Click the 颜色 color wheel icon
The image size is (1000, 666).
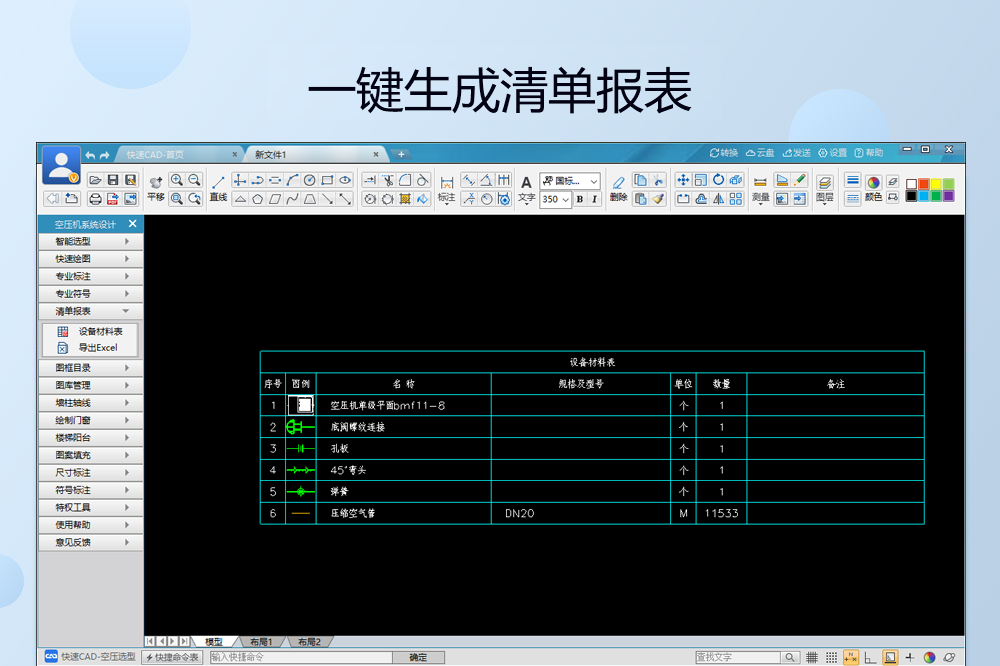click(874, 182)
